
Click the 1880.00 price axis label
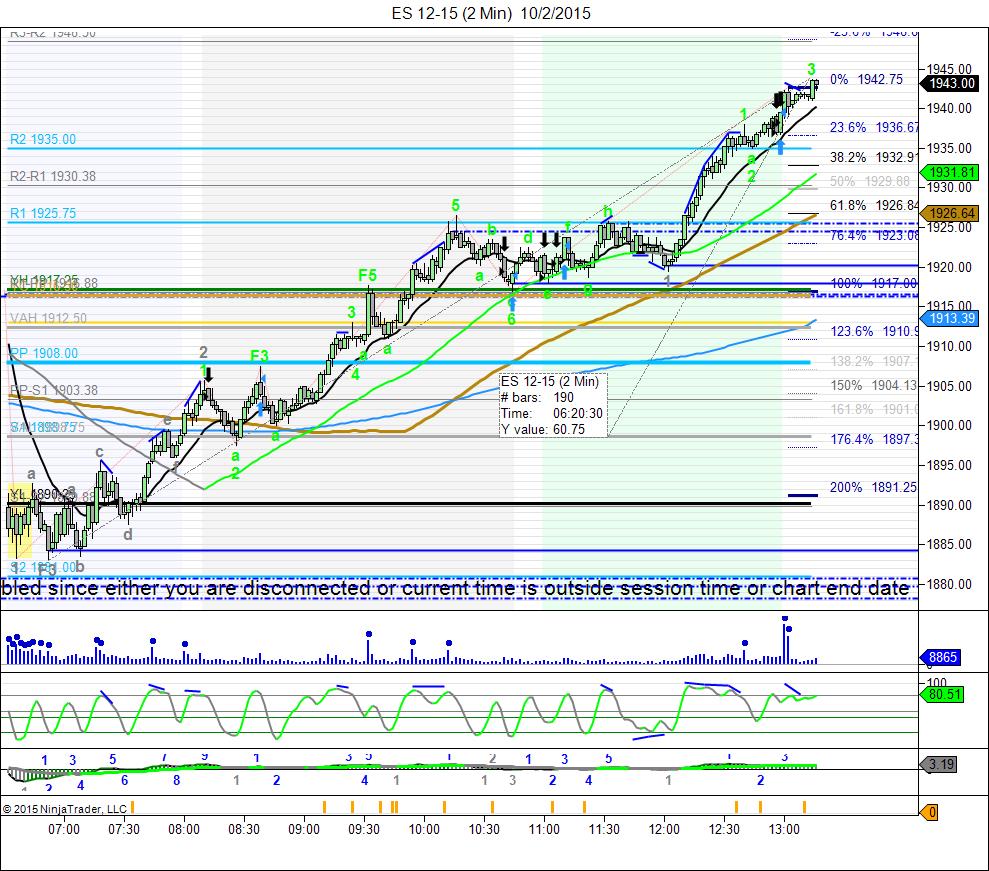click(x=949, y=584)
